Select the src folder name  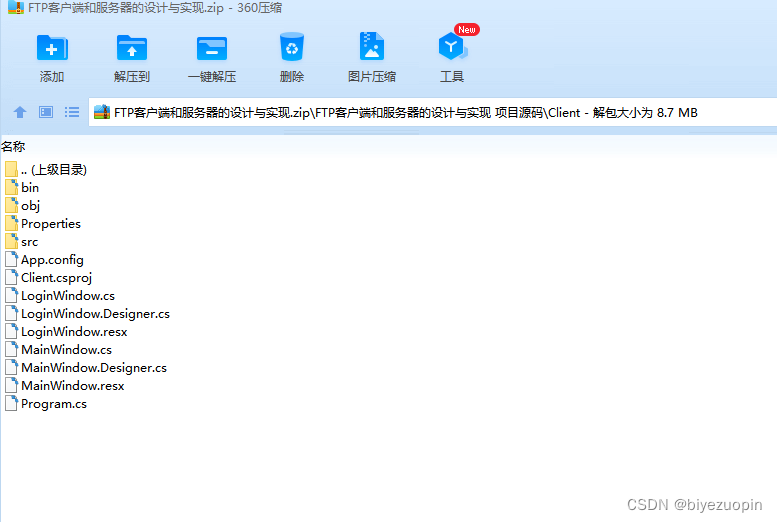29,242
